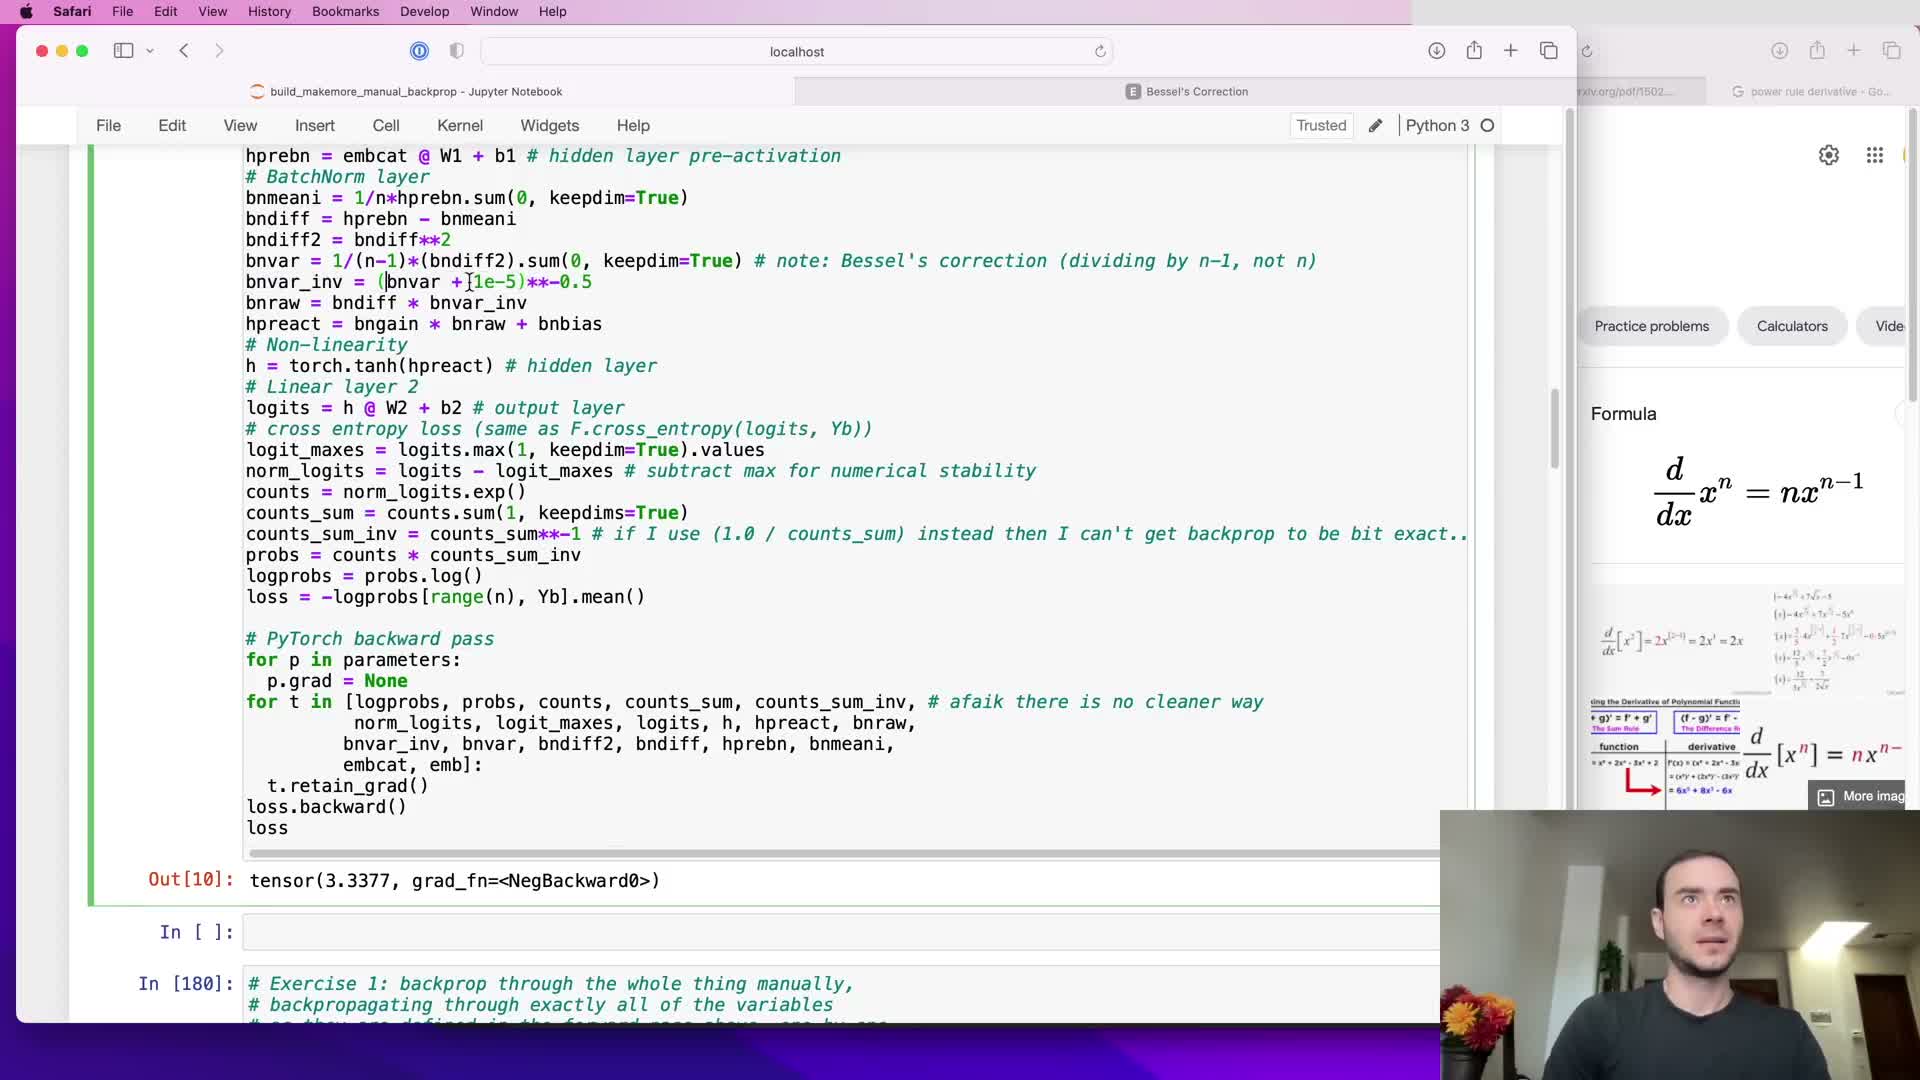Open the Jupyter Cell menu

pos(386,126)
